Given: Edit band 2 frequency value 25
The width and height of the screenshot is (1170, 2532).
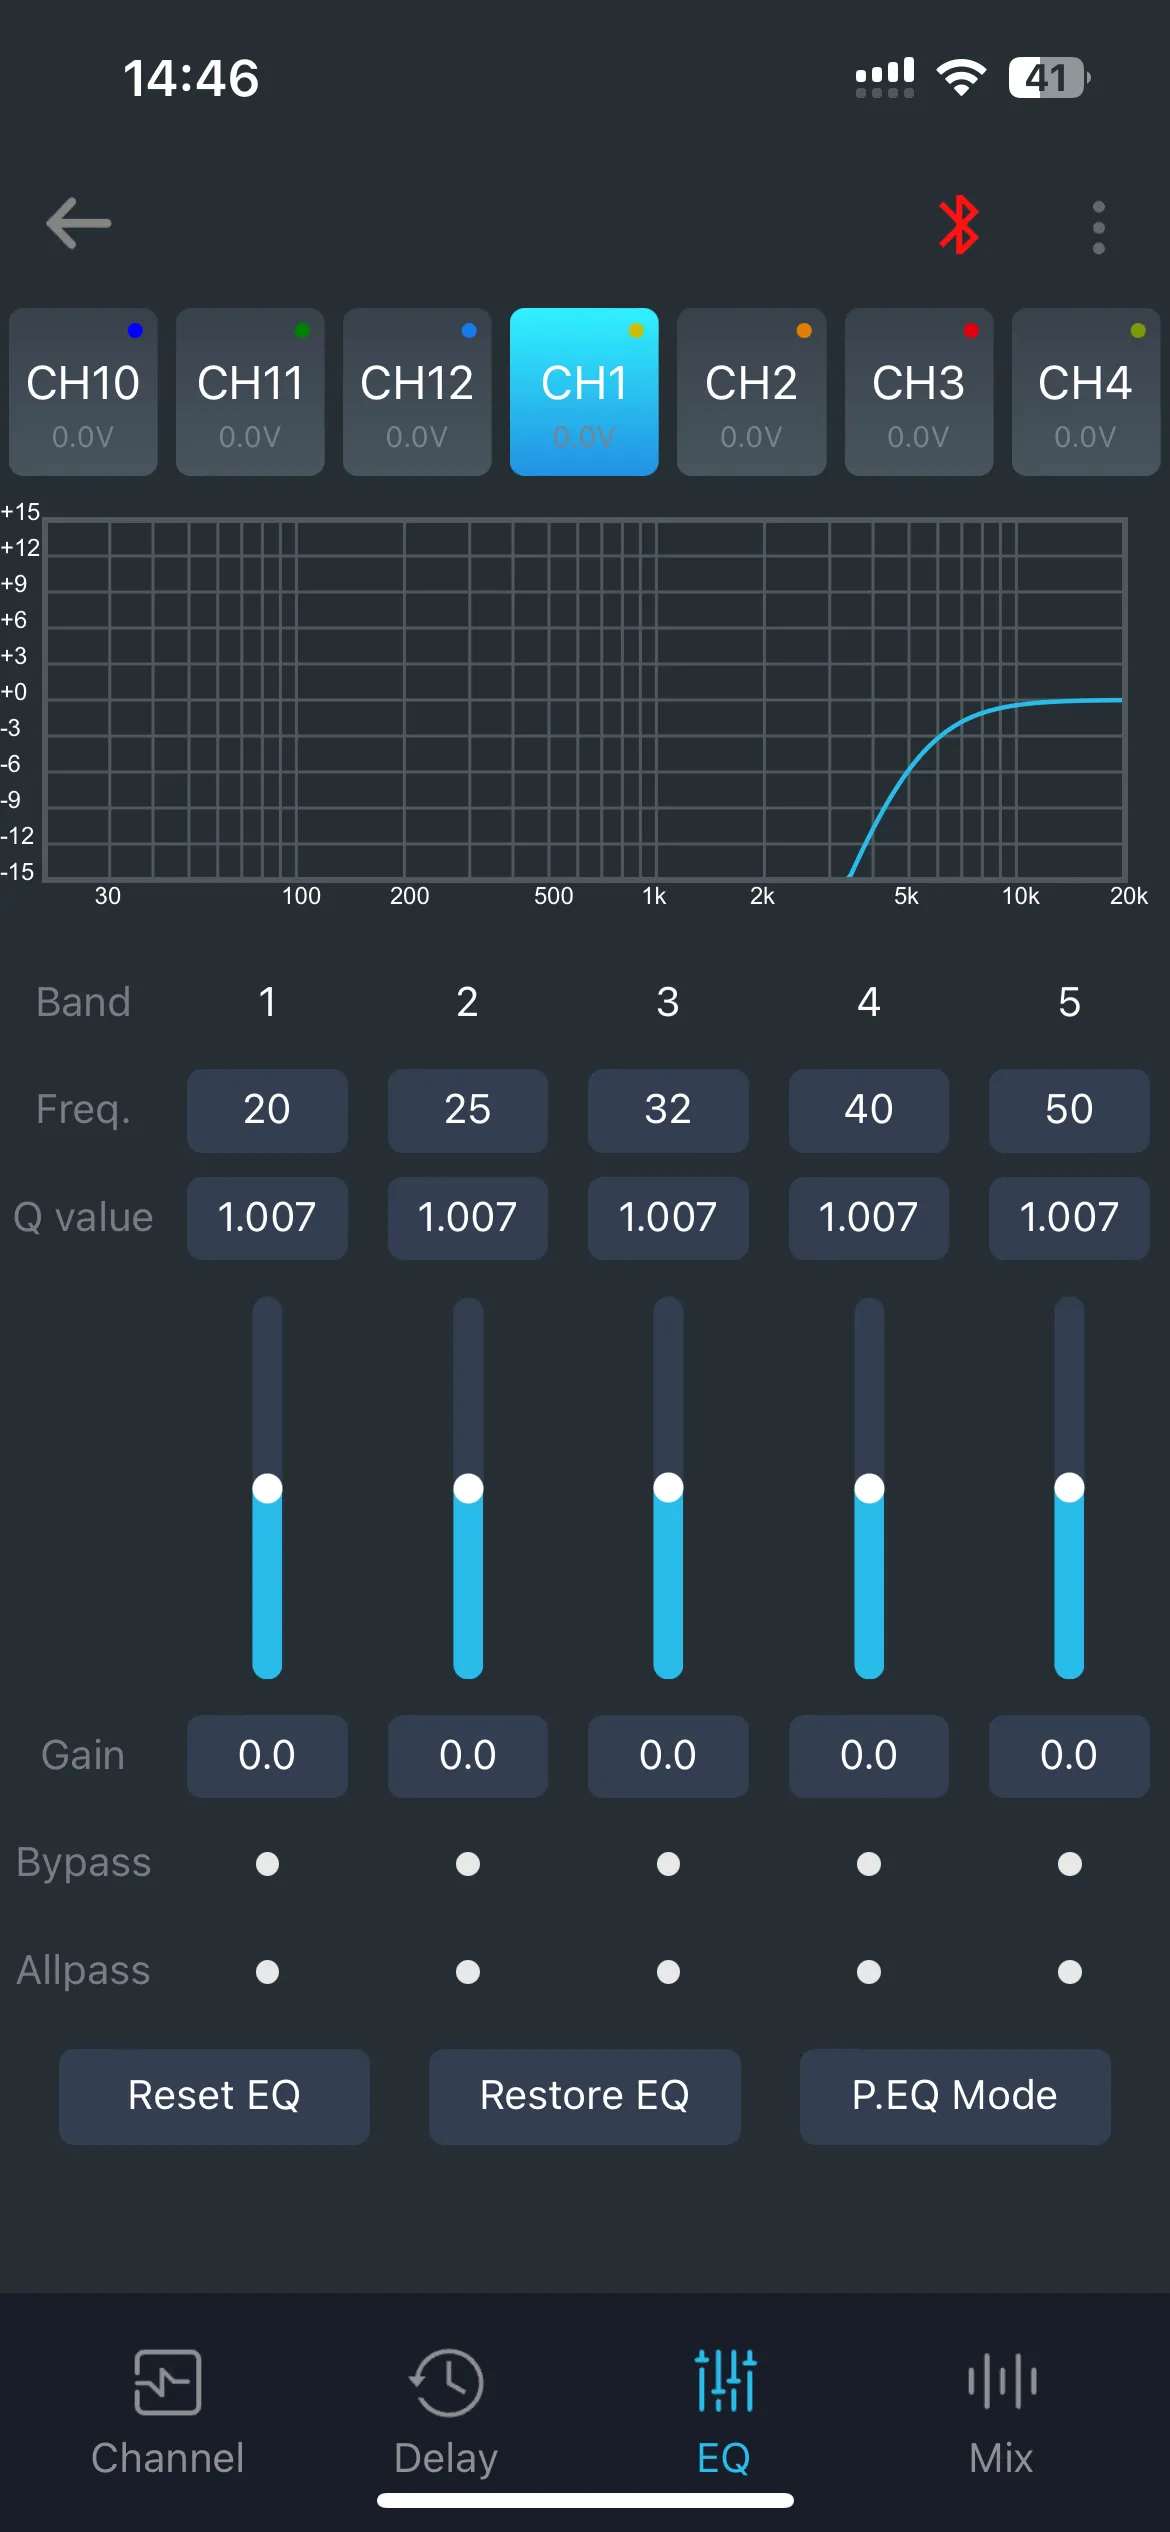Looking at the screenshot, I should tap(468, 1110).
